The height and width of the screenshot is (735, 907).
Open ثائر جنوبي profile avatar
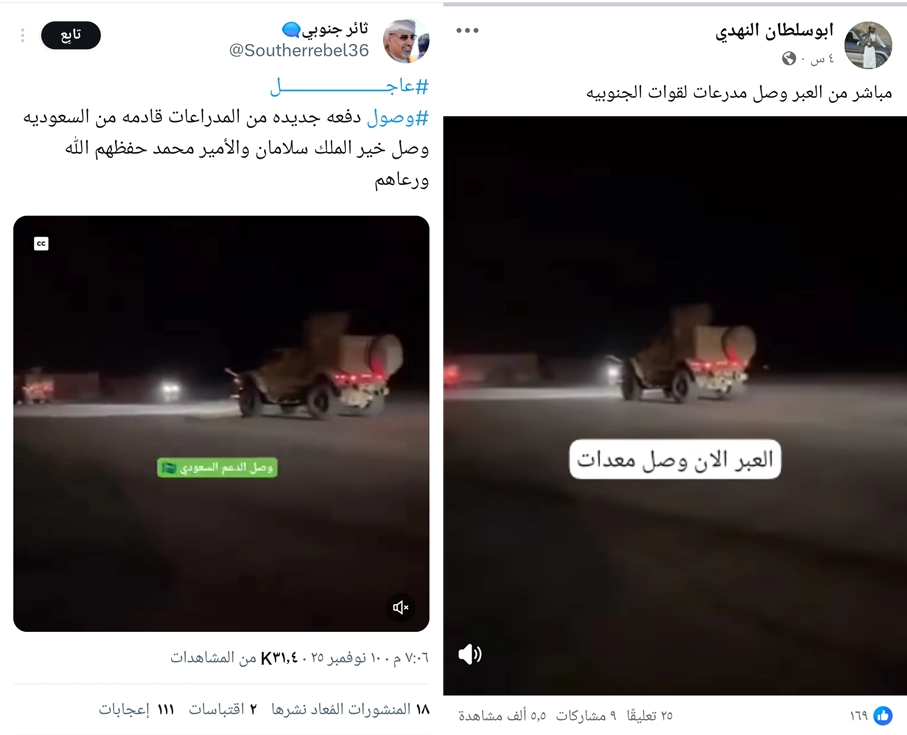pos(406,40)
